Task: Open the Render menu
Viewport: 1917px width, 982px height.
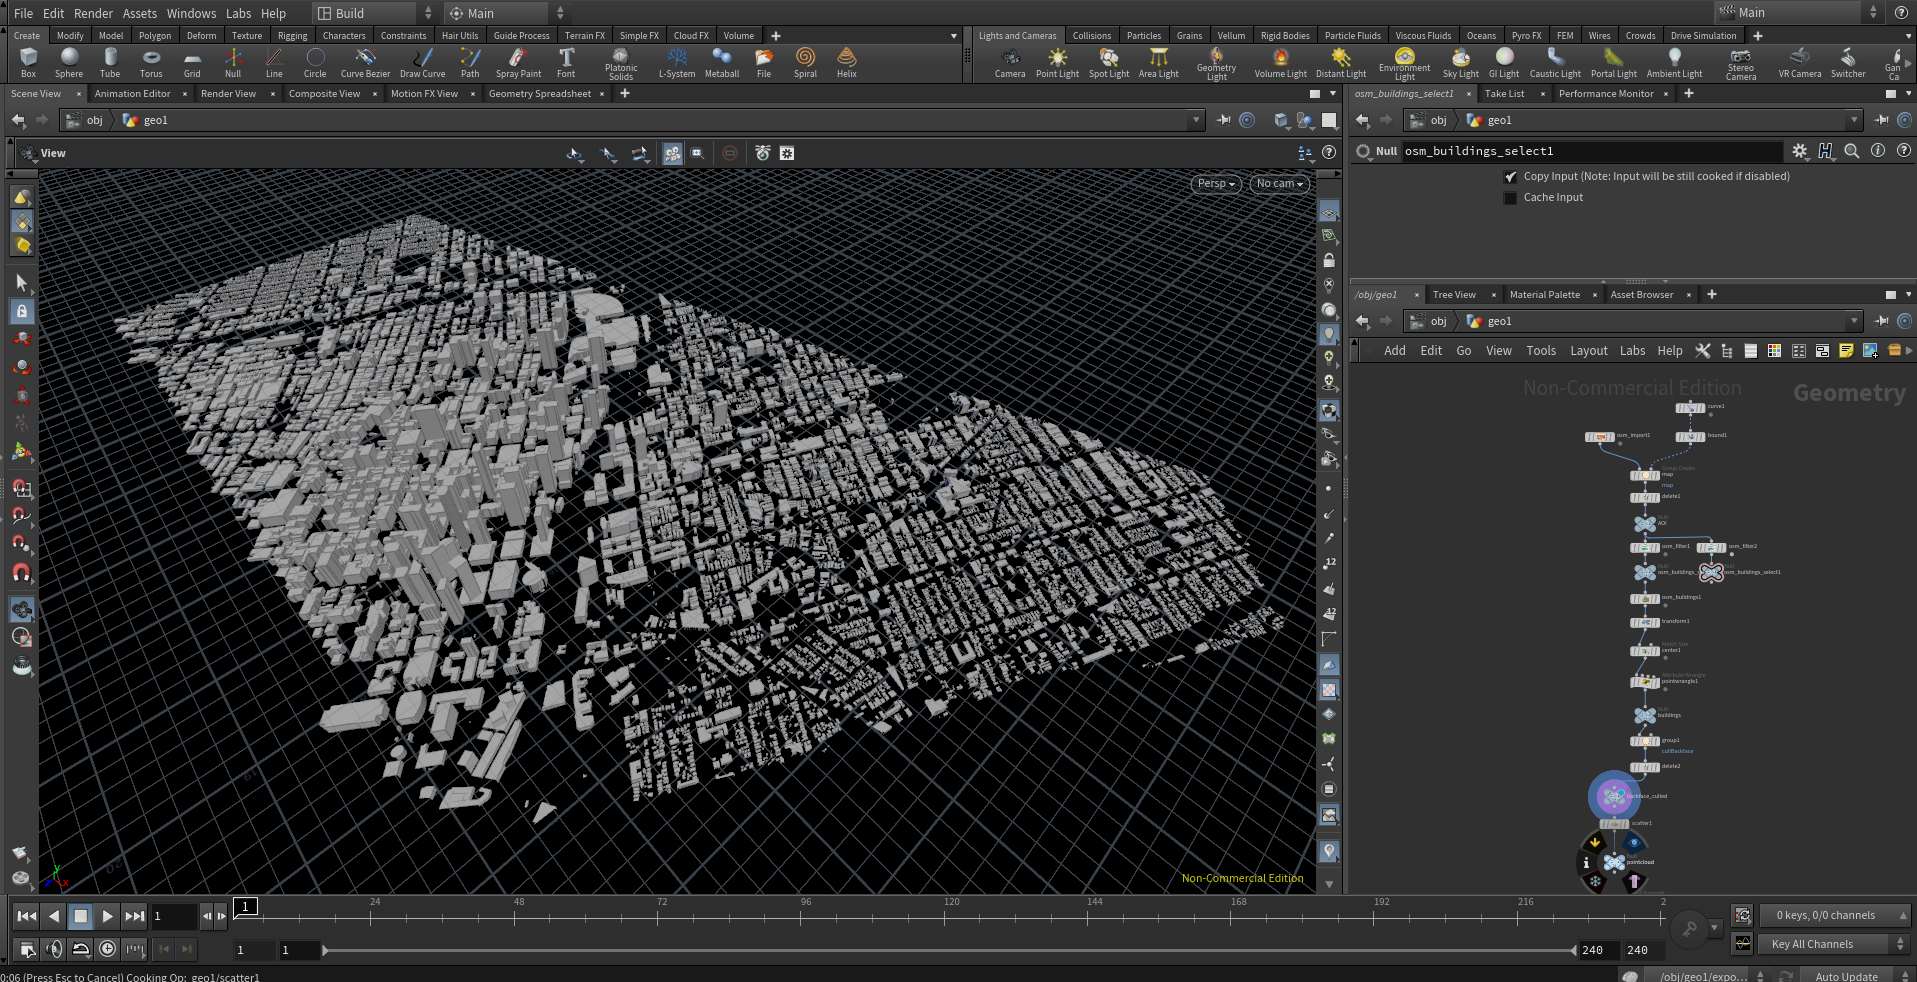Action: (x=93, y=13)
